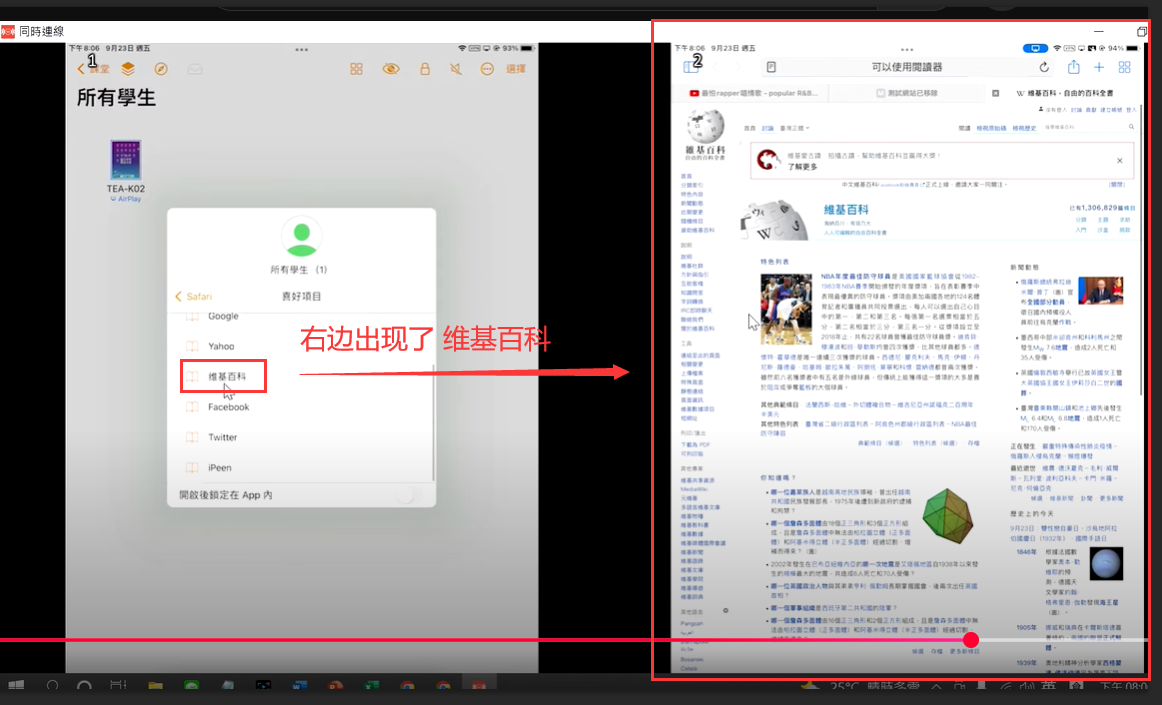This screenshot has height=705, width=1162.
Task: Tap the layers stack icon in Classroom toolbar
Action: click(128, 69)
